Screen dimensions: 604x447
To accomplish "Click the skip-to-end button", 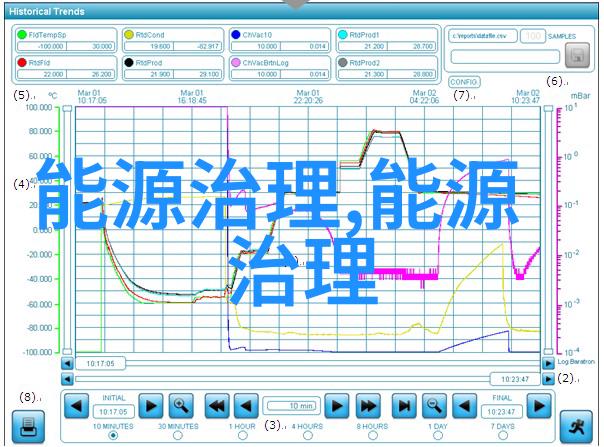I will coord(404,405).
